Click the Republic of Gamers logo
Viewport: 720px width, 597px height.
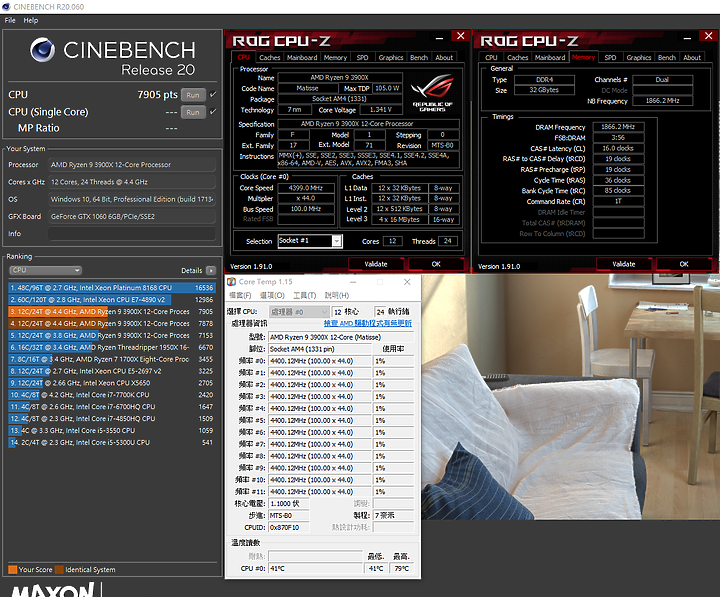(432, 93)
